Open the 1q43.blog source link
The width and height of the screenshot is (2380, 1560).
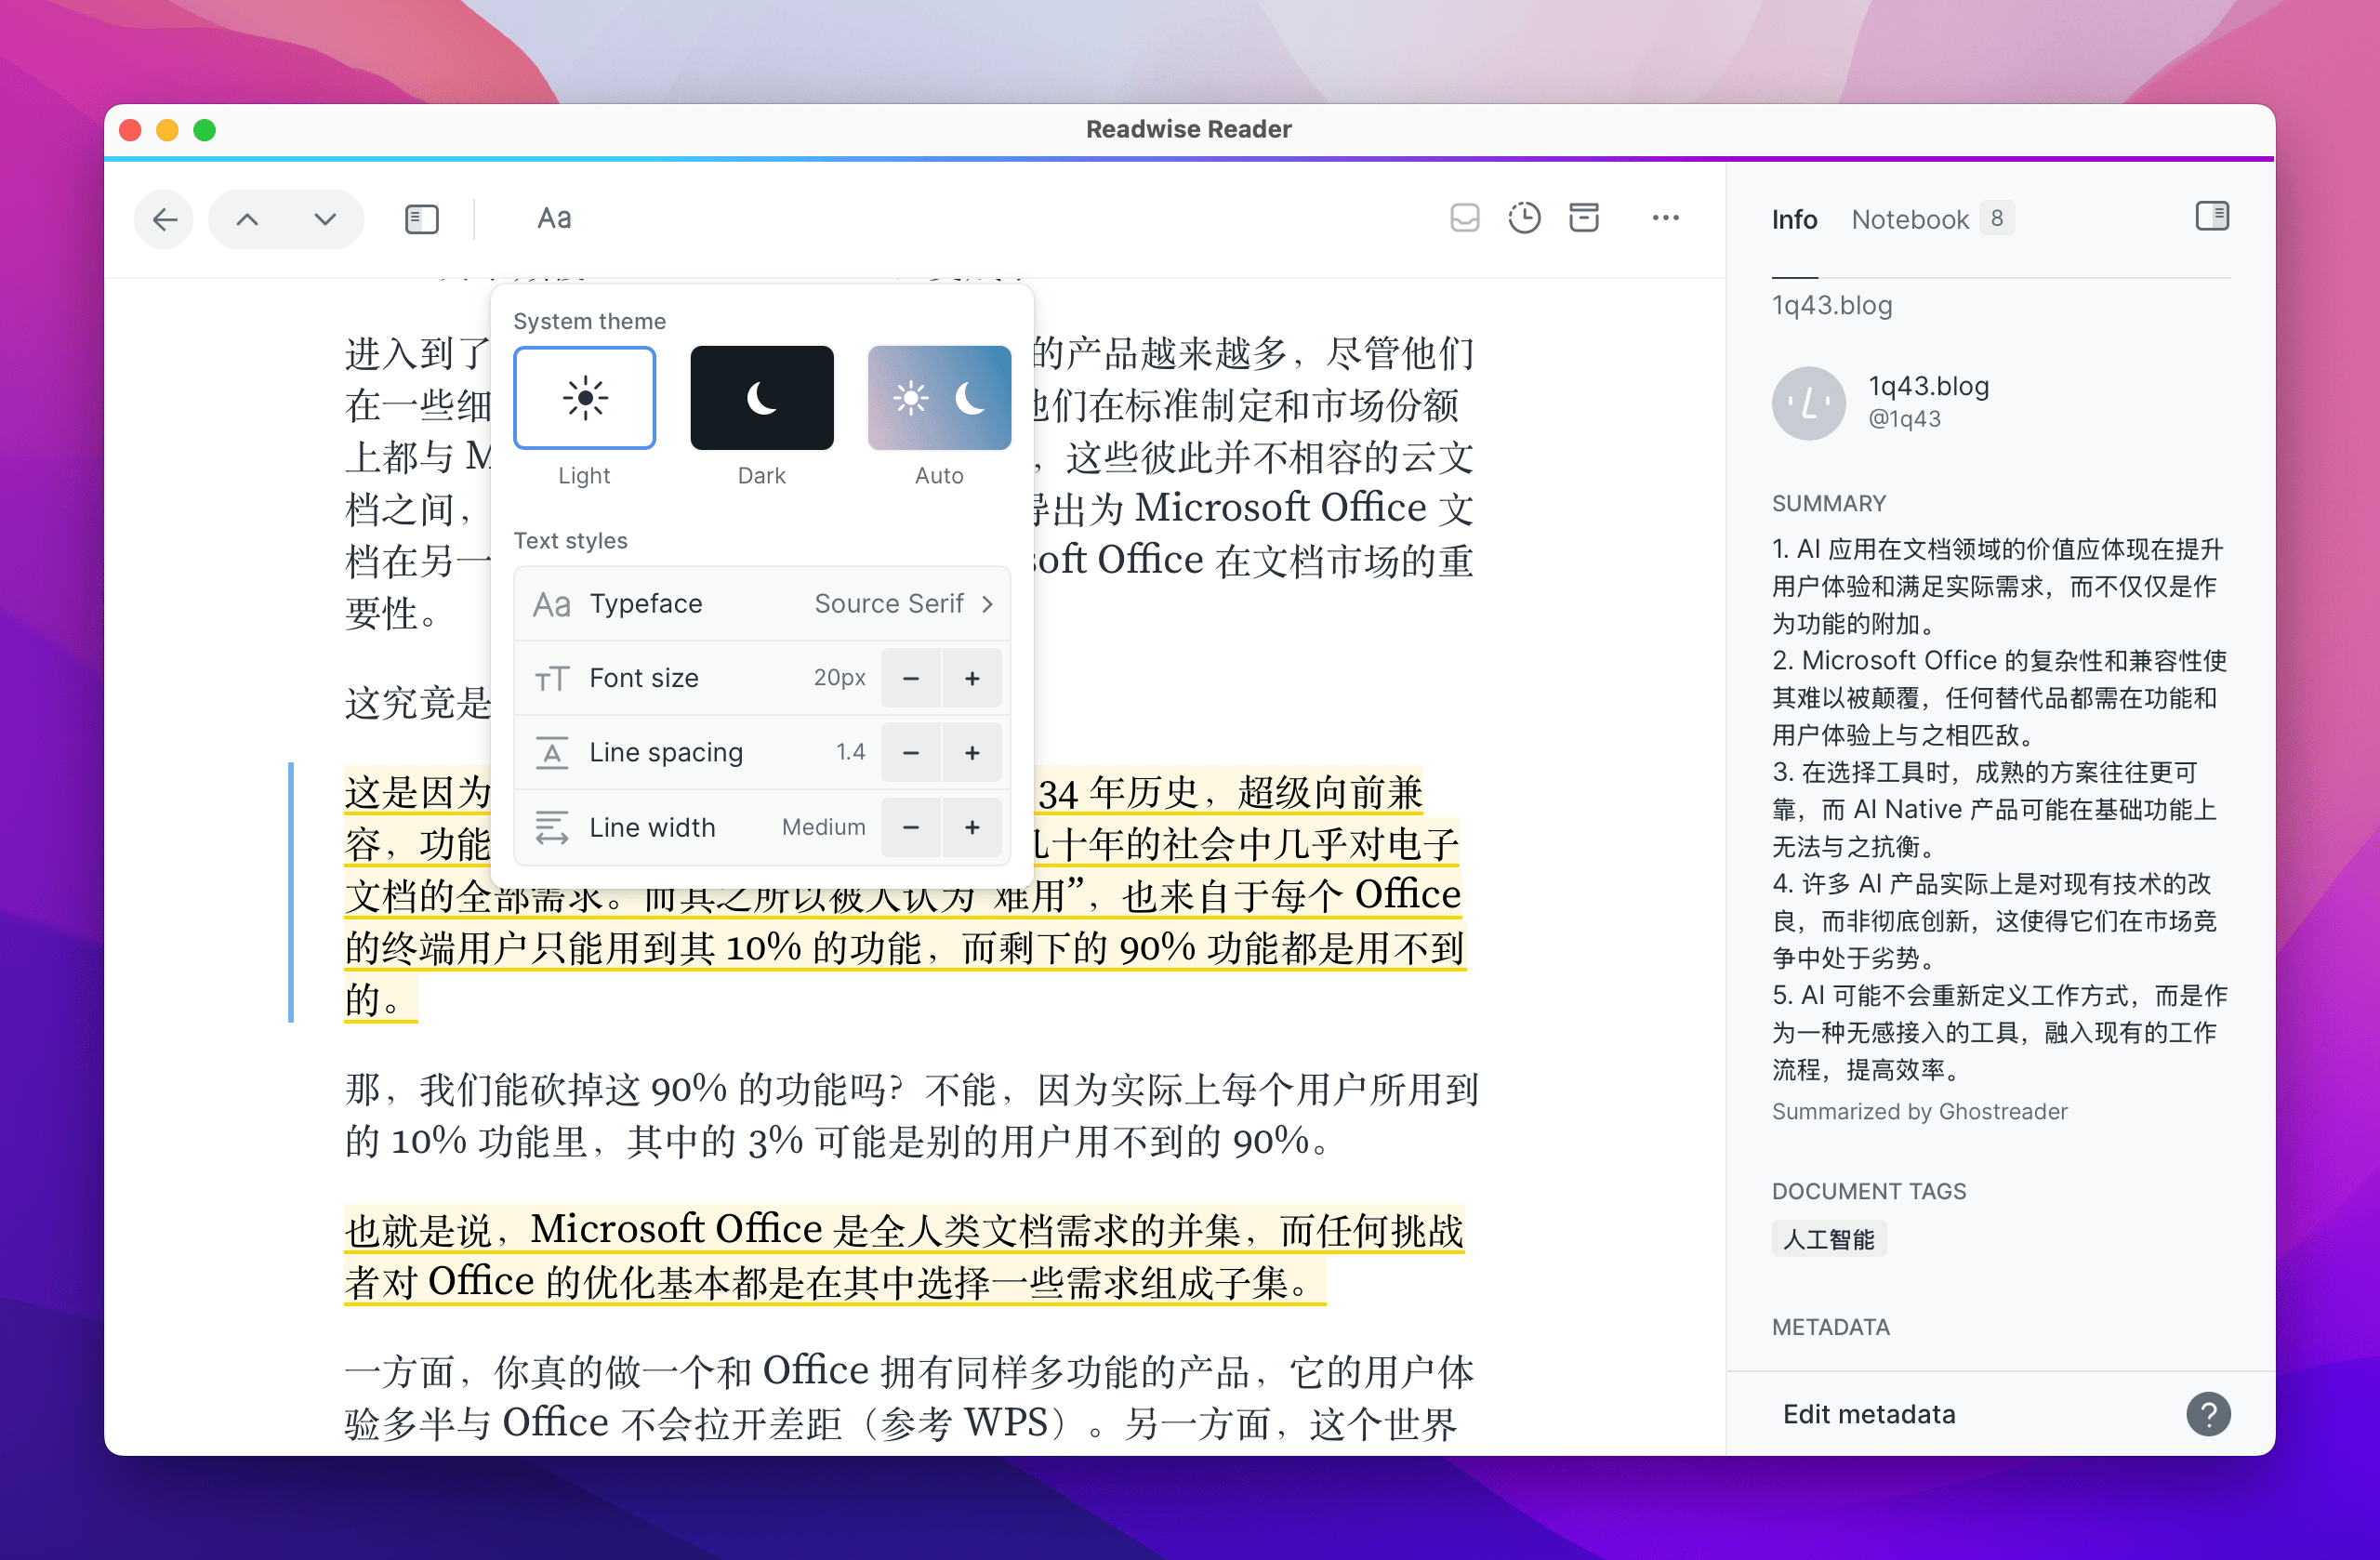point(1832,305)
